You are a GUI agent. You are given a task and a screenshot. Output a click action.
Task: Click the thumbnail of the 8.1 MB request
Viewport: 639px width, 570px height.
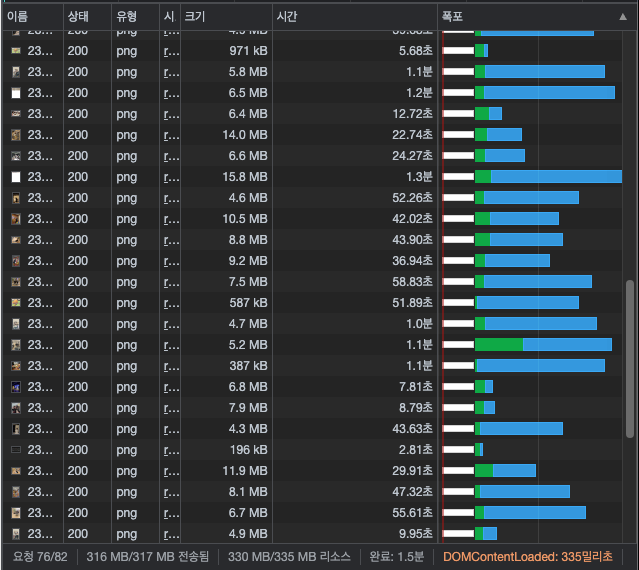pyautogui.click(x=16, y=492)
